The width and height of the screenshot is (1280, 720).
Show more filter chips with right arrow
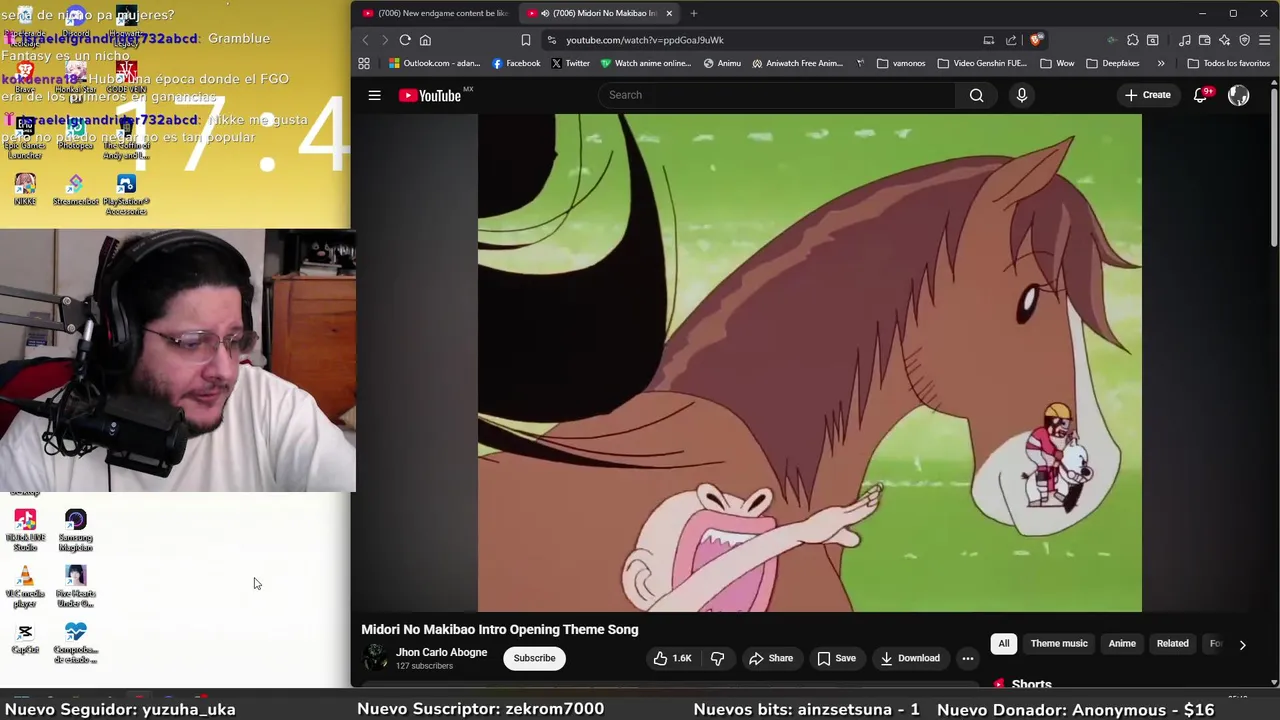[1242, 645]
